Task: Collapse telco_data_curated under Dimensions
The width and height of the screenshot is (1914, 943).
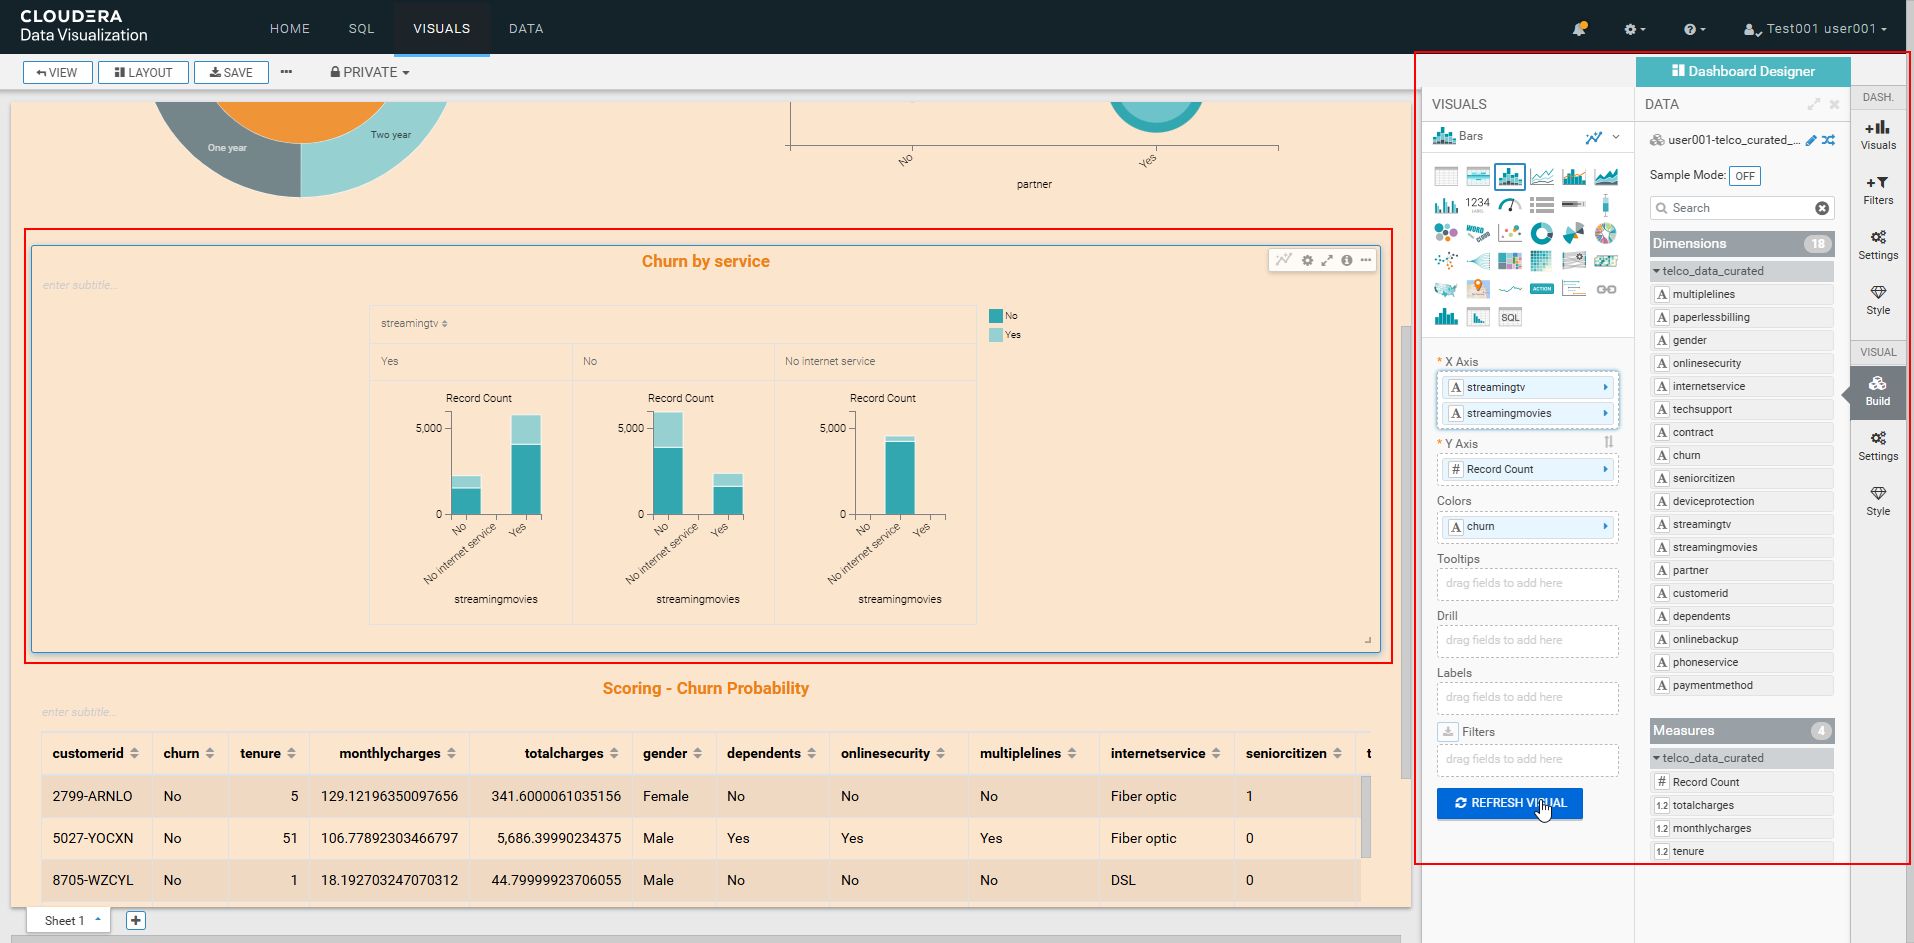Action: pyautogui.click(x=1656, y=271)
